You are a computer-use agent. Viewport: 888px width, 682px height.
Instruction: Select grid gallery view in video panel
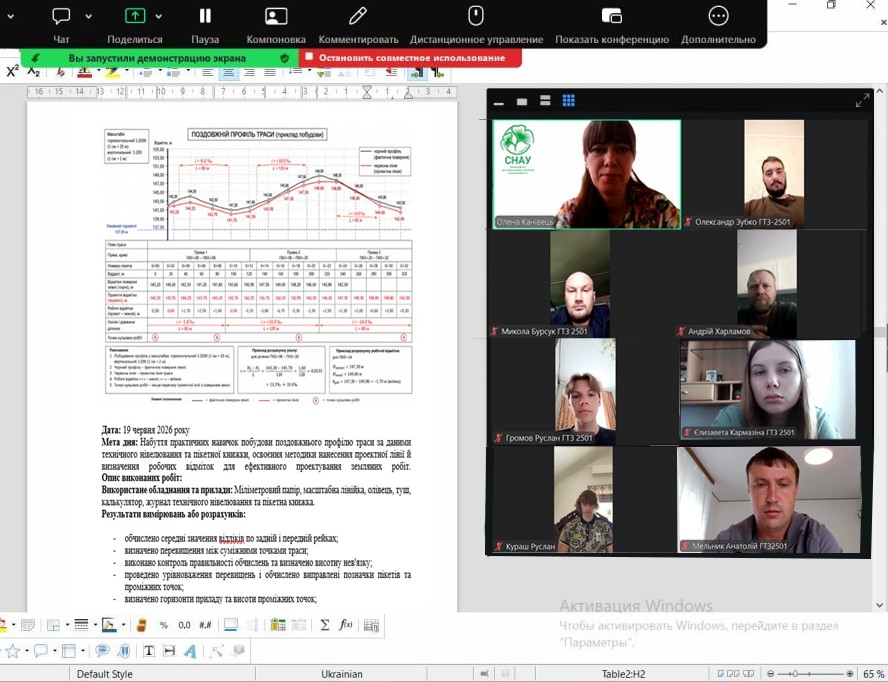[x=569, y=101]
